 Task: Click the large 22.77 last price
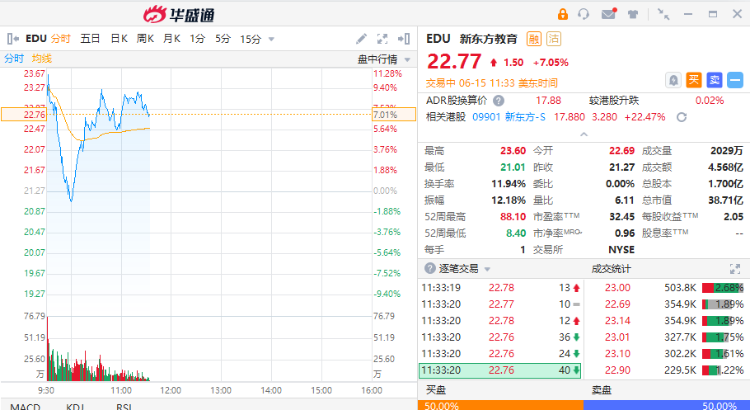454,62
